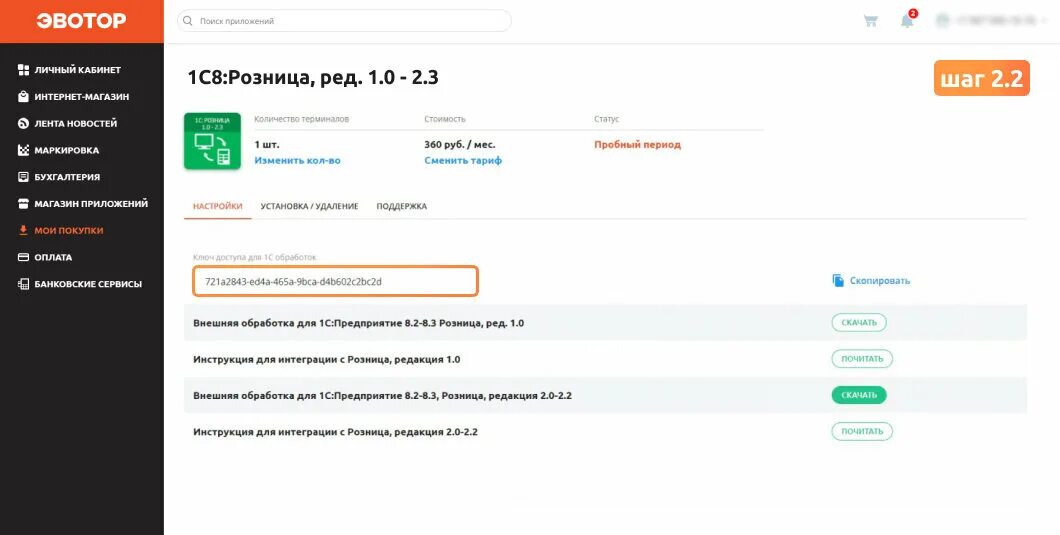This screenshot has height=535, width=1060.
Task: Click the Мои покупки download icon
Action: click(x=23, y=231)
